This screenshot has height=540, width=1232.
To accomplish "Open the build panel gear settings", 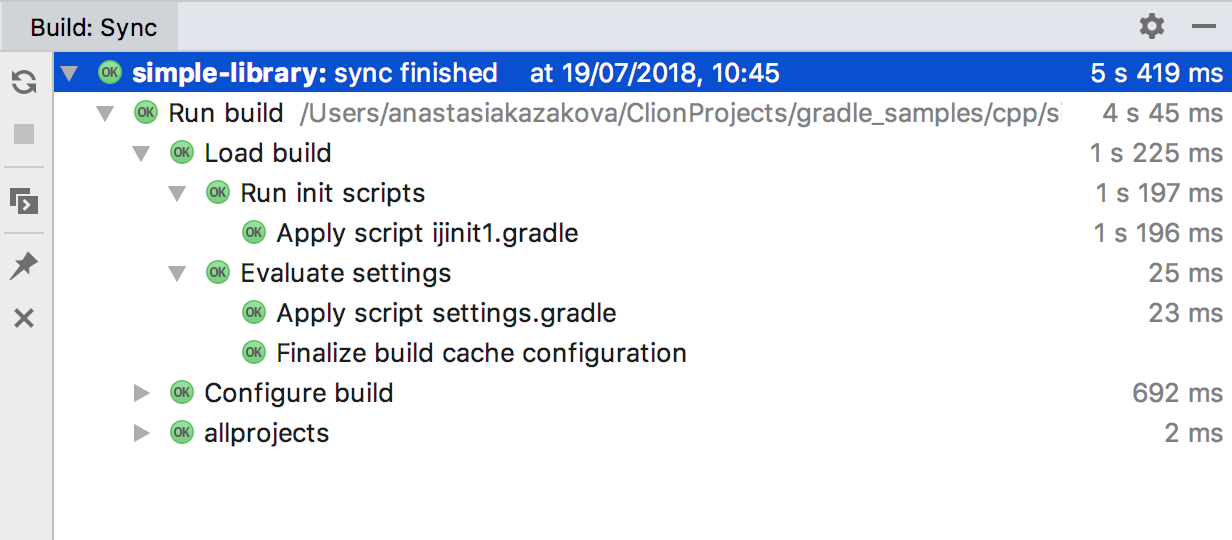I will (x=1152, y=27).
